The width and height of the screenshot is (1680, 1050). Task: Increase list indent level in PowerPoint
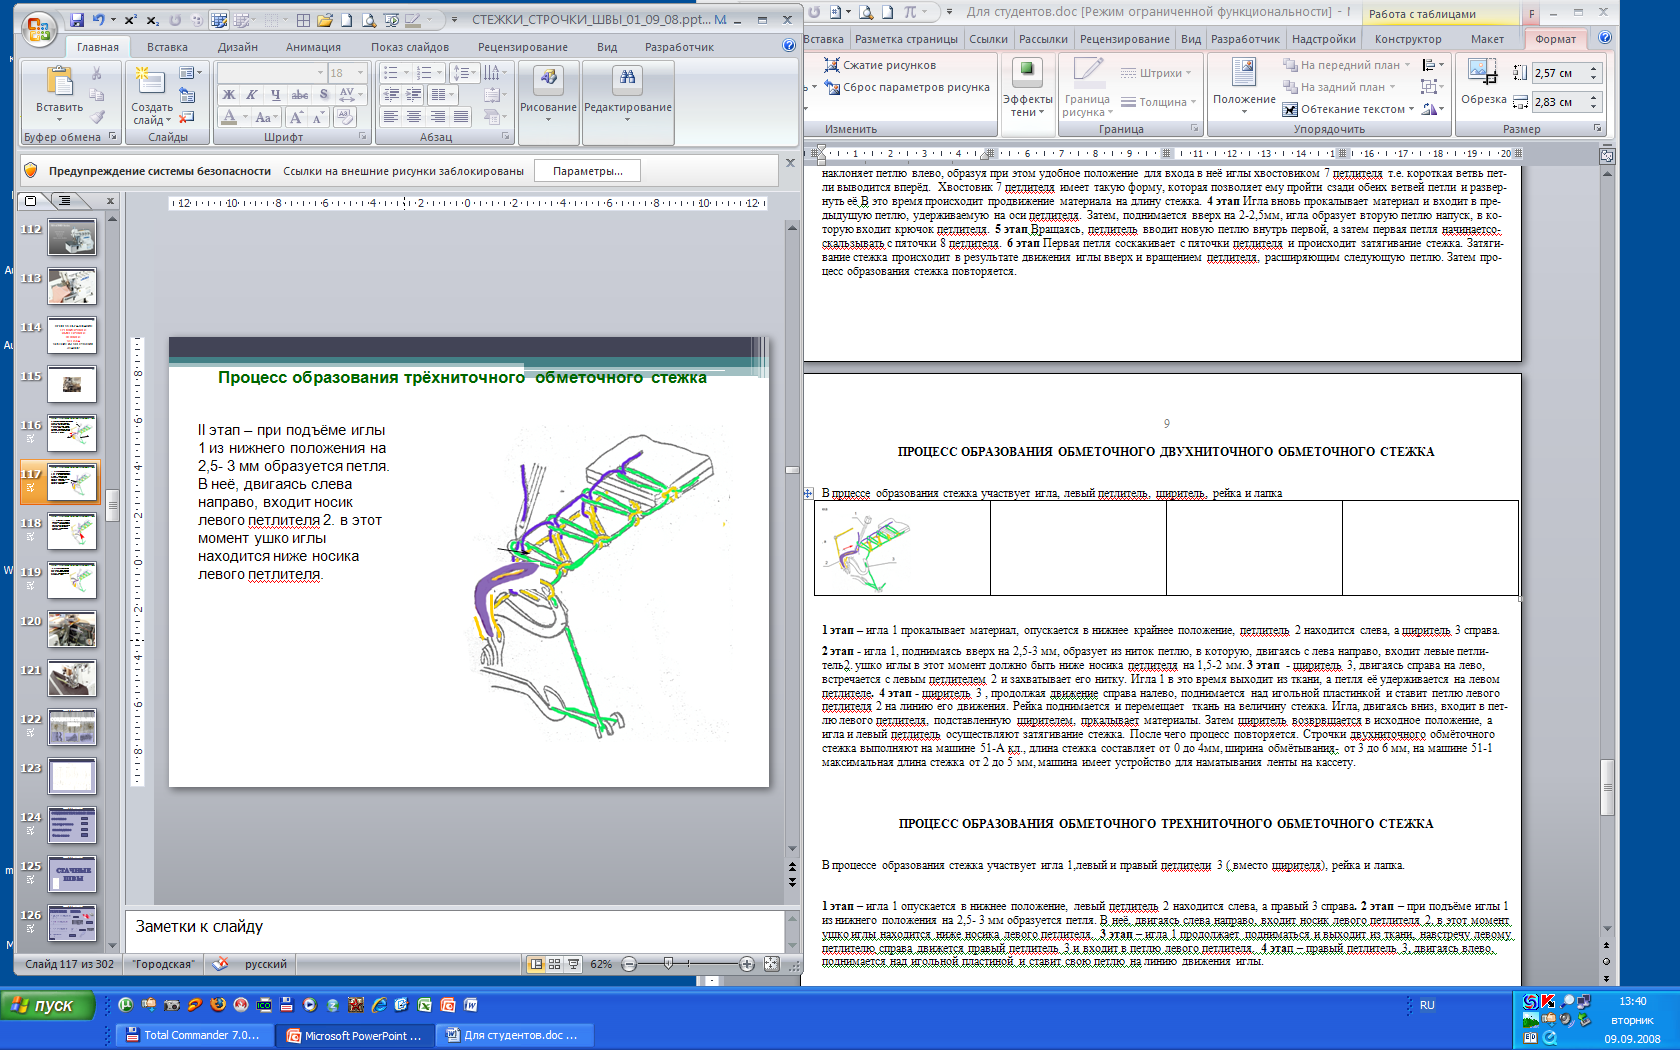pos(414,95)
